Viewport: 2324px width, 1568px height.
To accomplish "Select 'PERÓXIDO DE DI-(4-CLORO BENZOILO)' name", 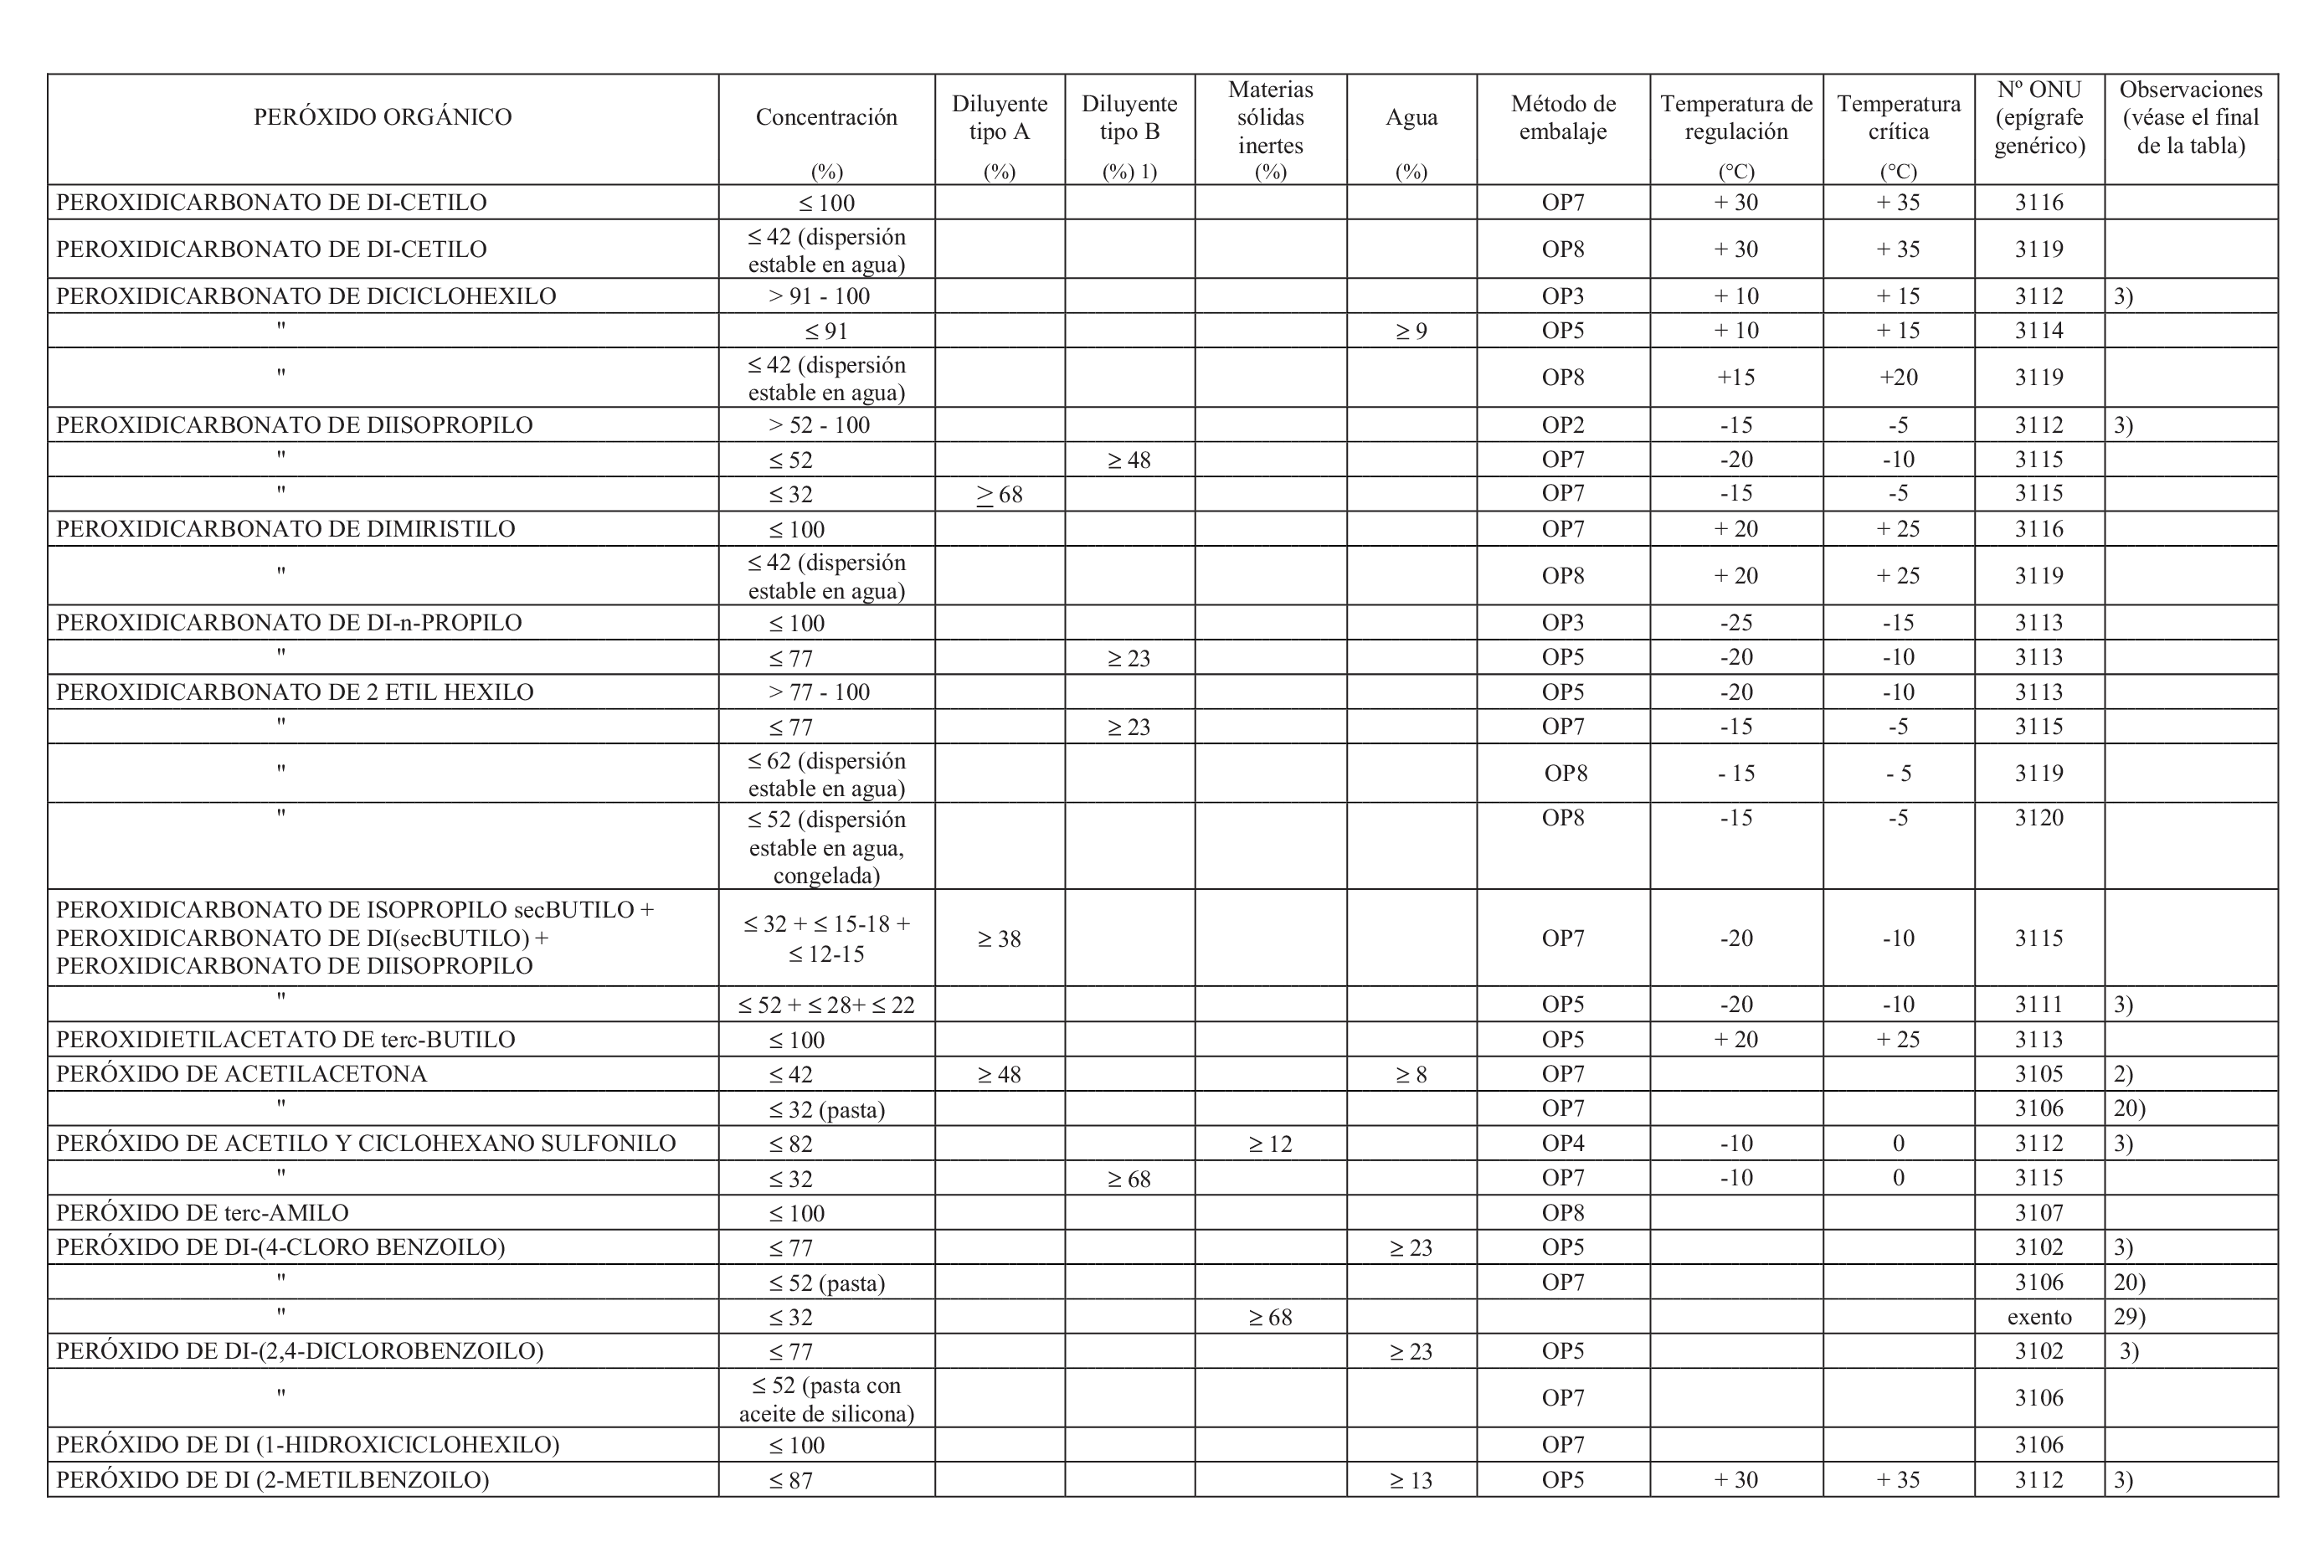I will pyautogui.click(x=280, y=1247).
